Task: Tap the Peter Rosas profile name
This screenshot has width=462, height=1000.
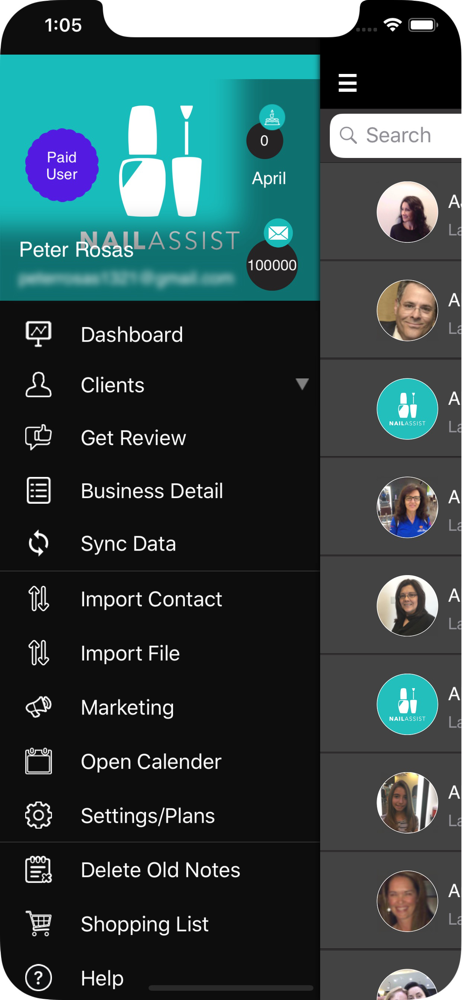Action: pos(77,249)
